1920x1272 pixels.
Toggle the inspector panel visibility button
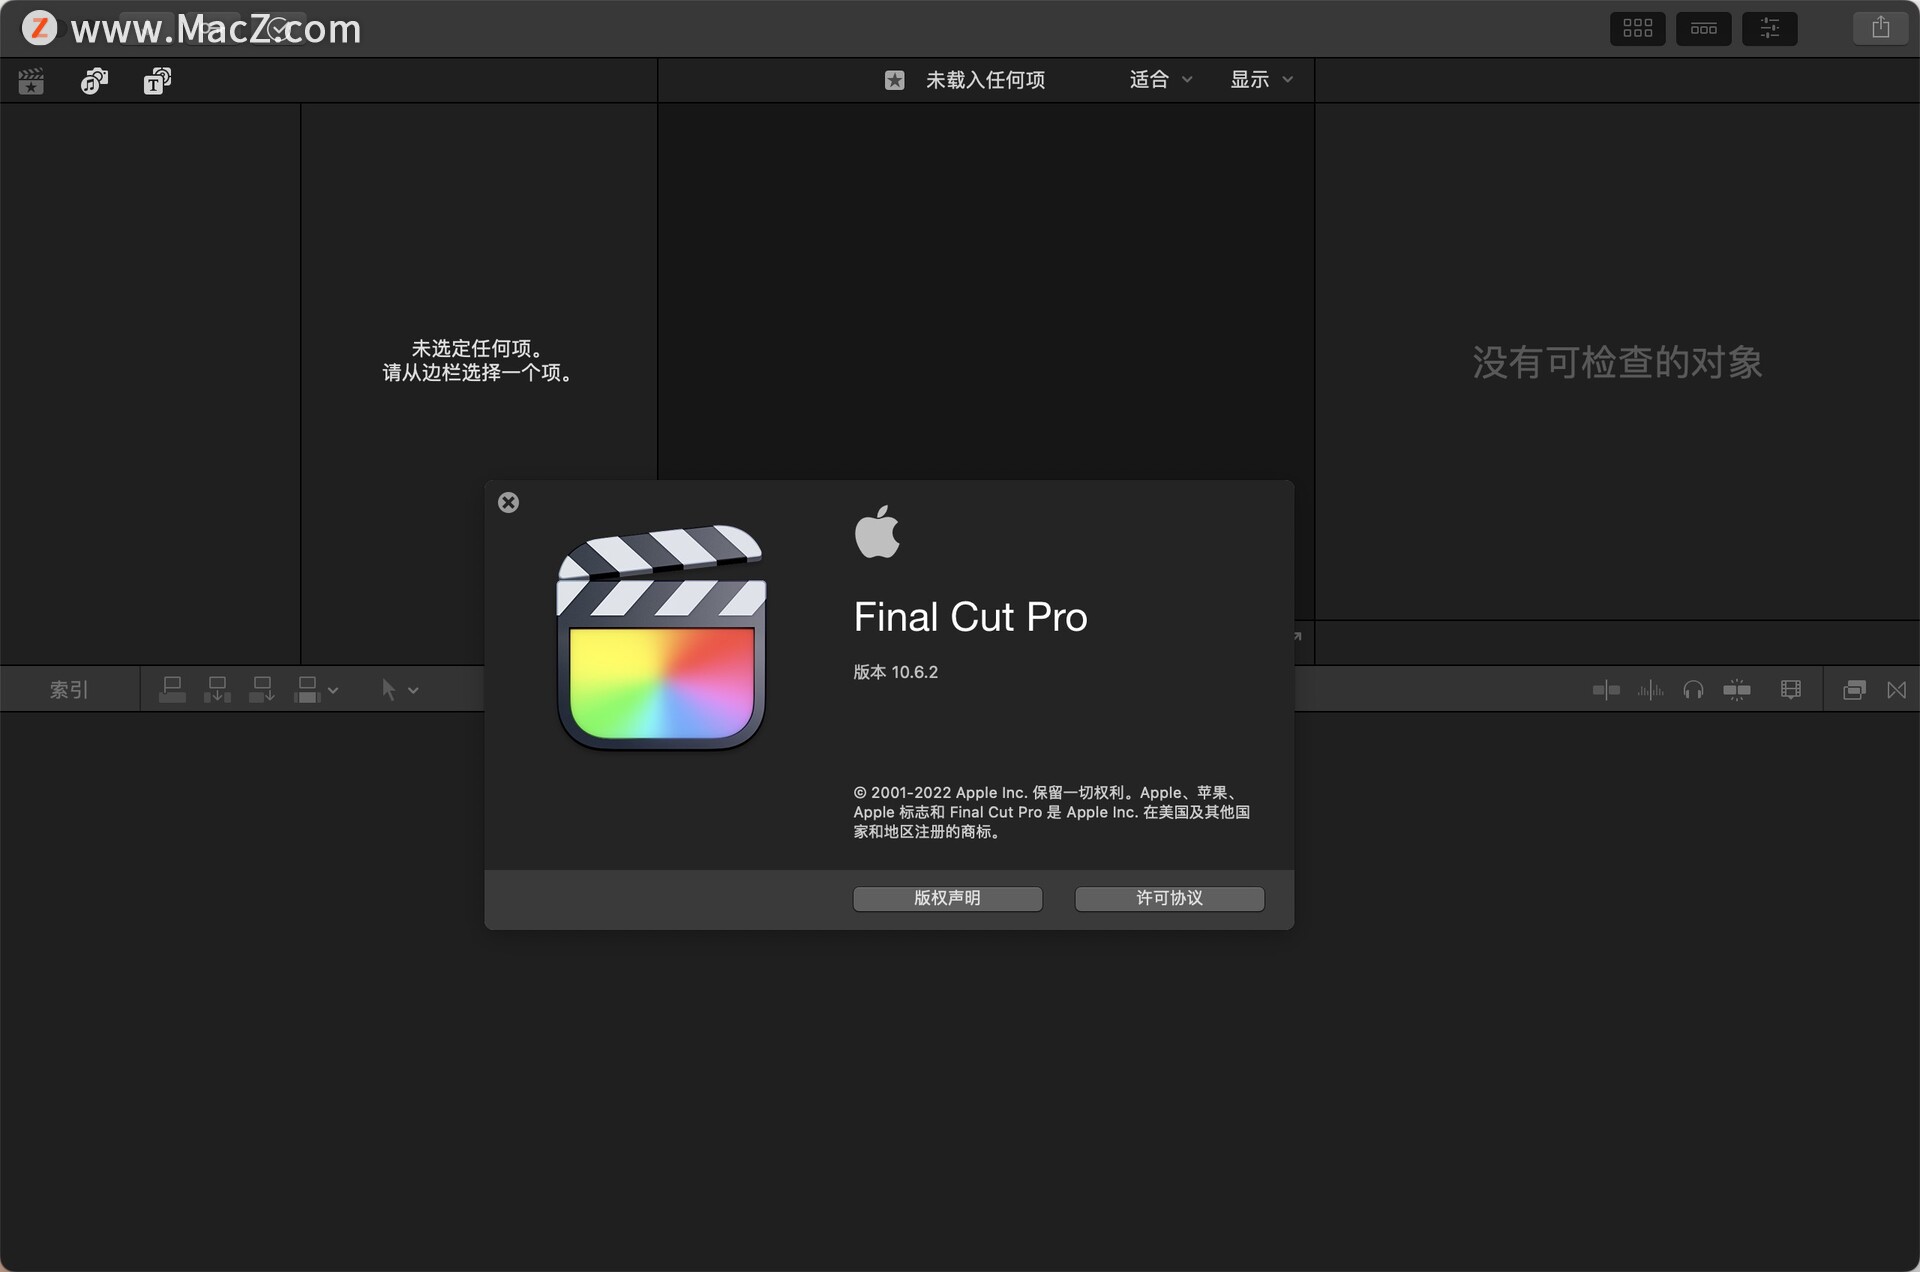[x=1769, y=28]
